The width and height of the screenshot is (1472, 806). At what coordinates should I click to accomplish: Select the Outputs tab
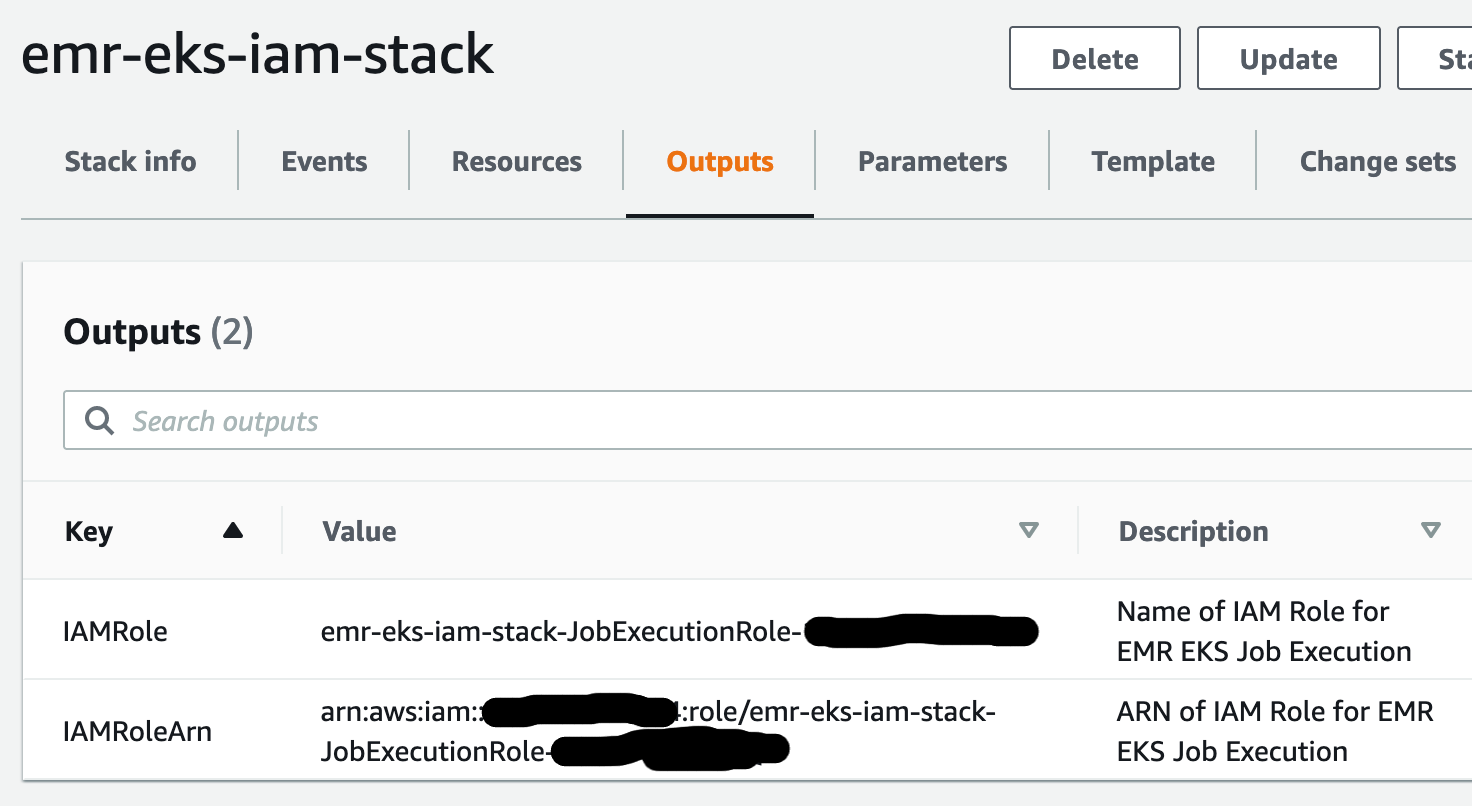click(x=719, y=161)
